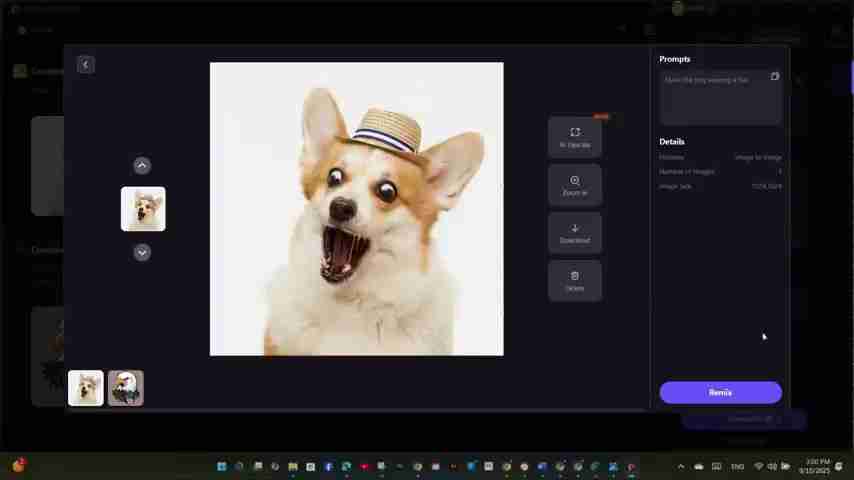Open the notification center icon
854x480 pixels.
pyautogui.click(x=839, y=466)
